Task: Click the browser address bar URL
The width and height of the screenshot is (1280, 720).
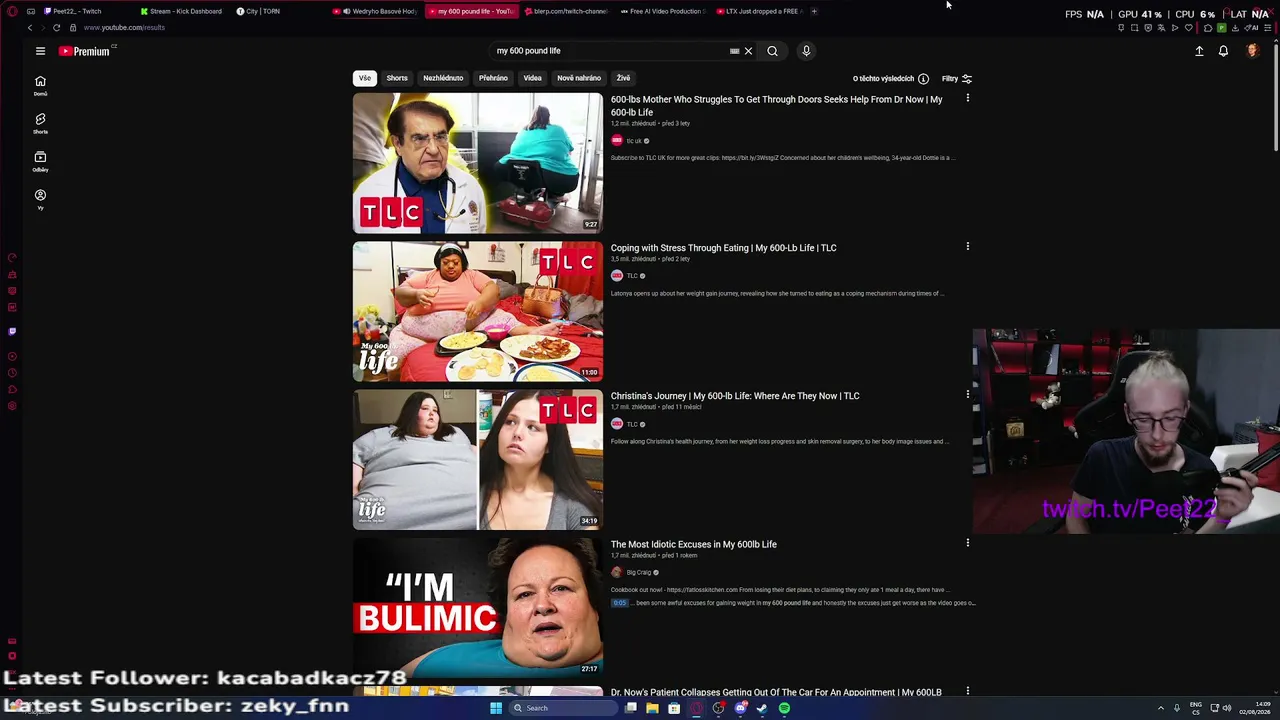Action: coord(125,27)
